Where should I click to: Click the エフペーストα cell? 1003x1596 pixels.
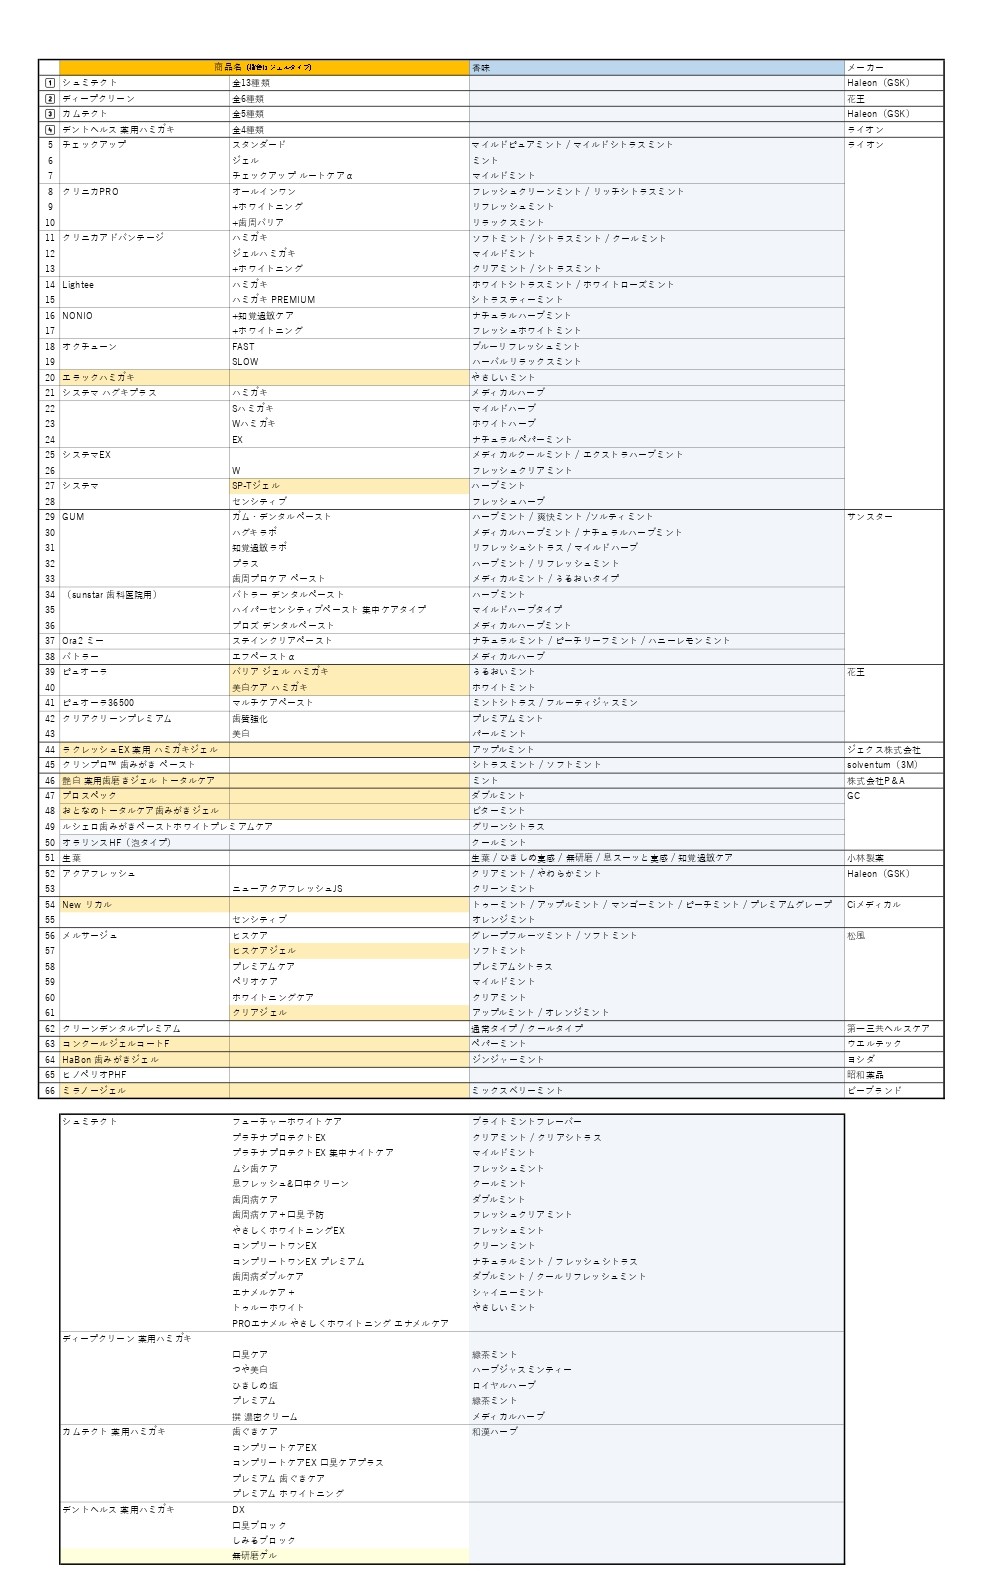[x=349, y=657]
